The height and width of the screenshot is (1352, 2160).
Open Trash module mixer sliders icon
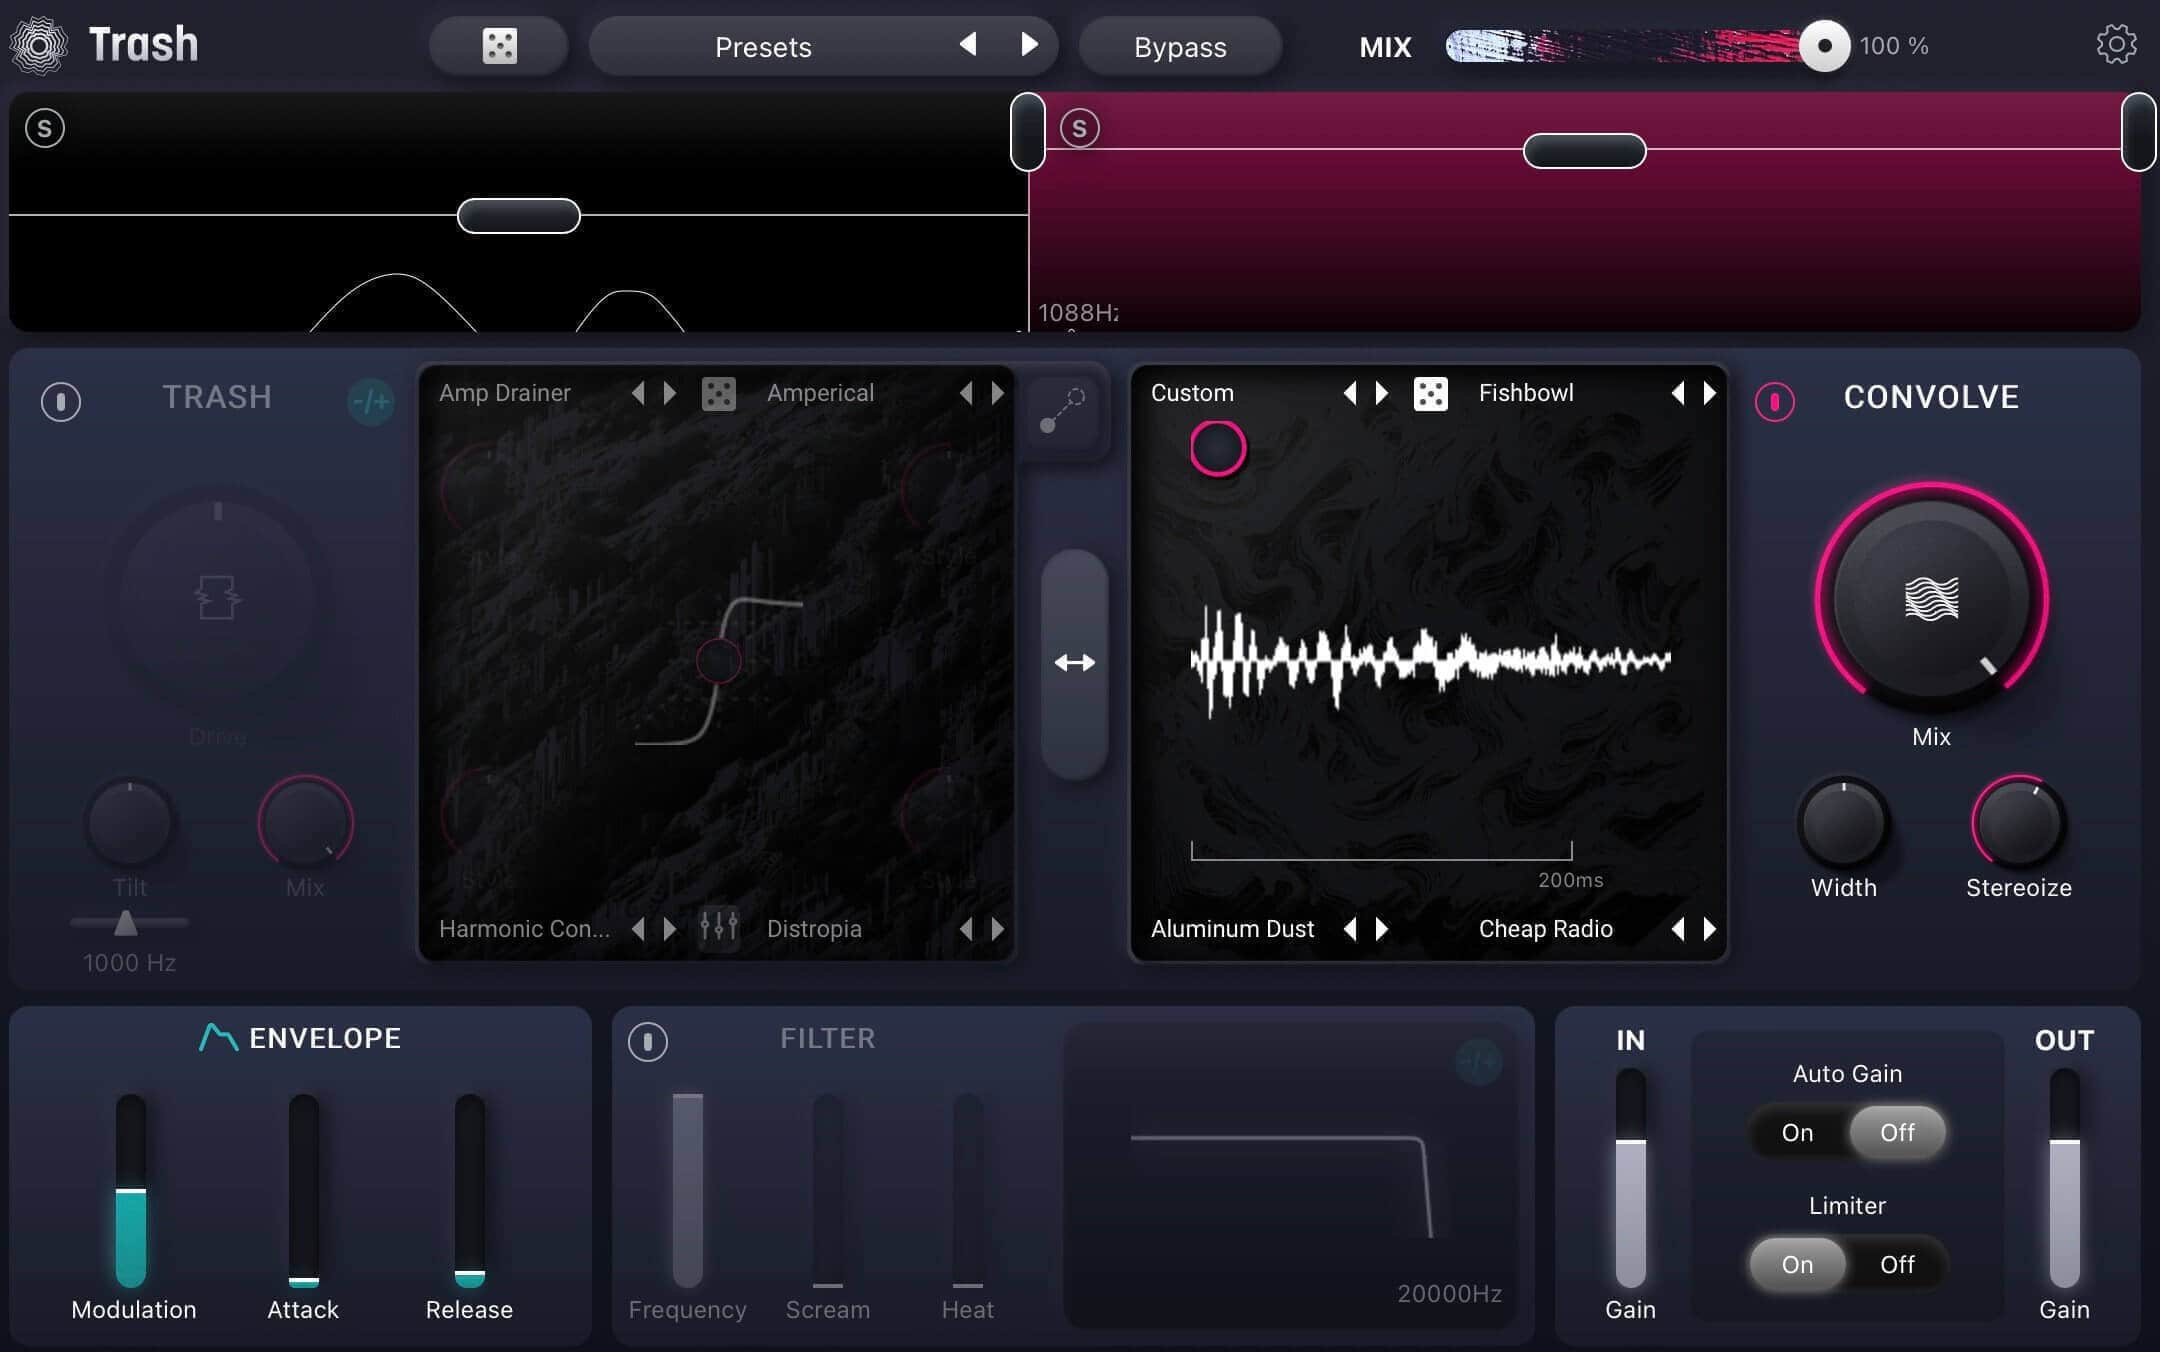718,928
